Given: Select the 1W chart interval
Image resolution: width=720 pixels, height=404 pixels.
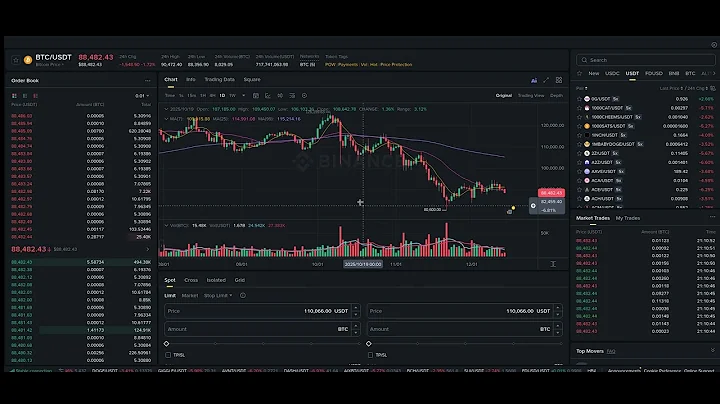Looking at the screenshot, I should pyautogui.click(x=232, y=95).
